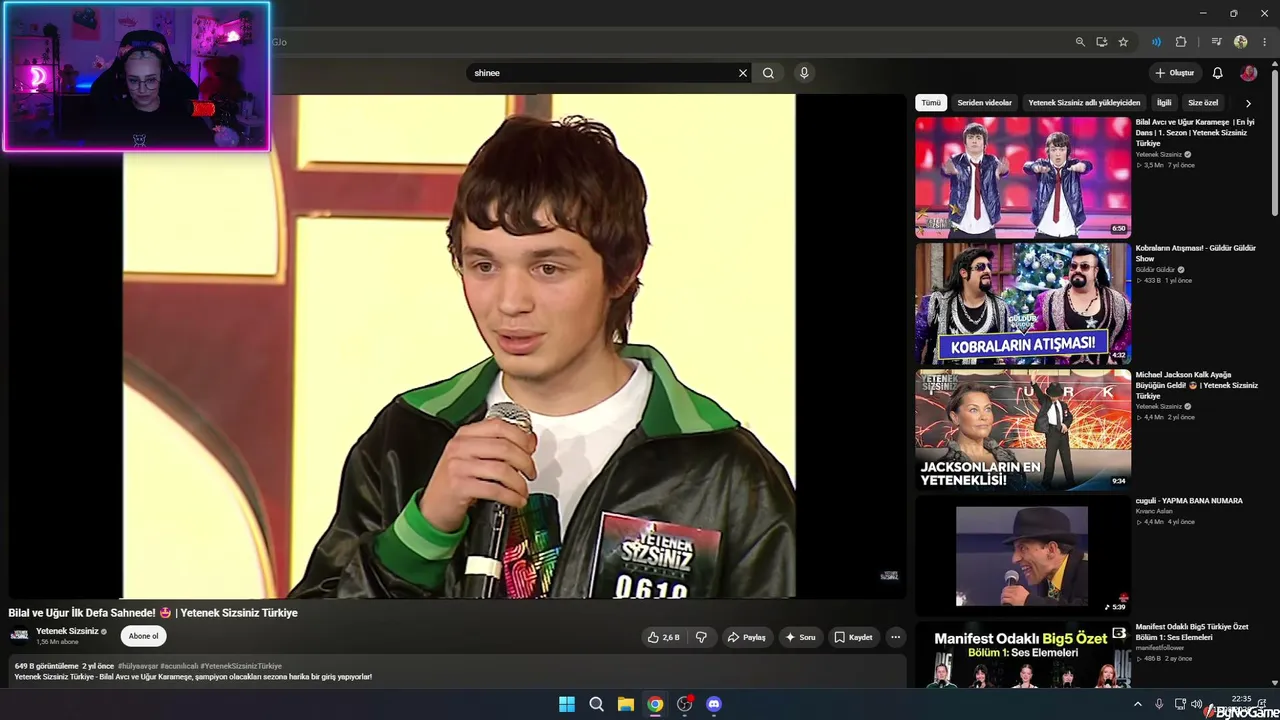1280x720 pixels.
Task: Bookmark this page with the star icon
Action: coord(1123,42)
